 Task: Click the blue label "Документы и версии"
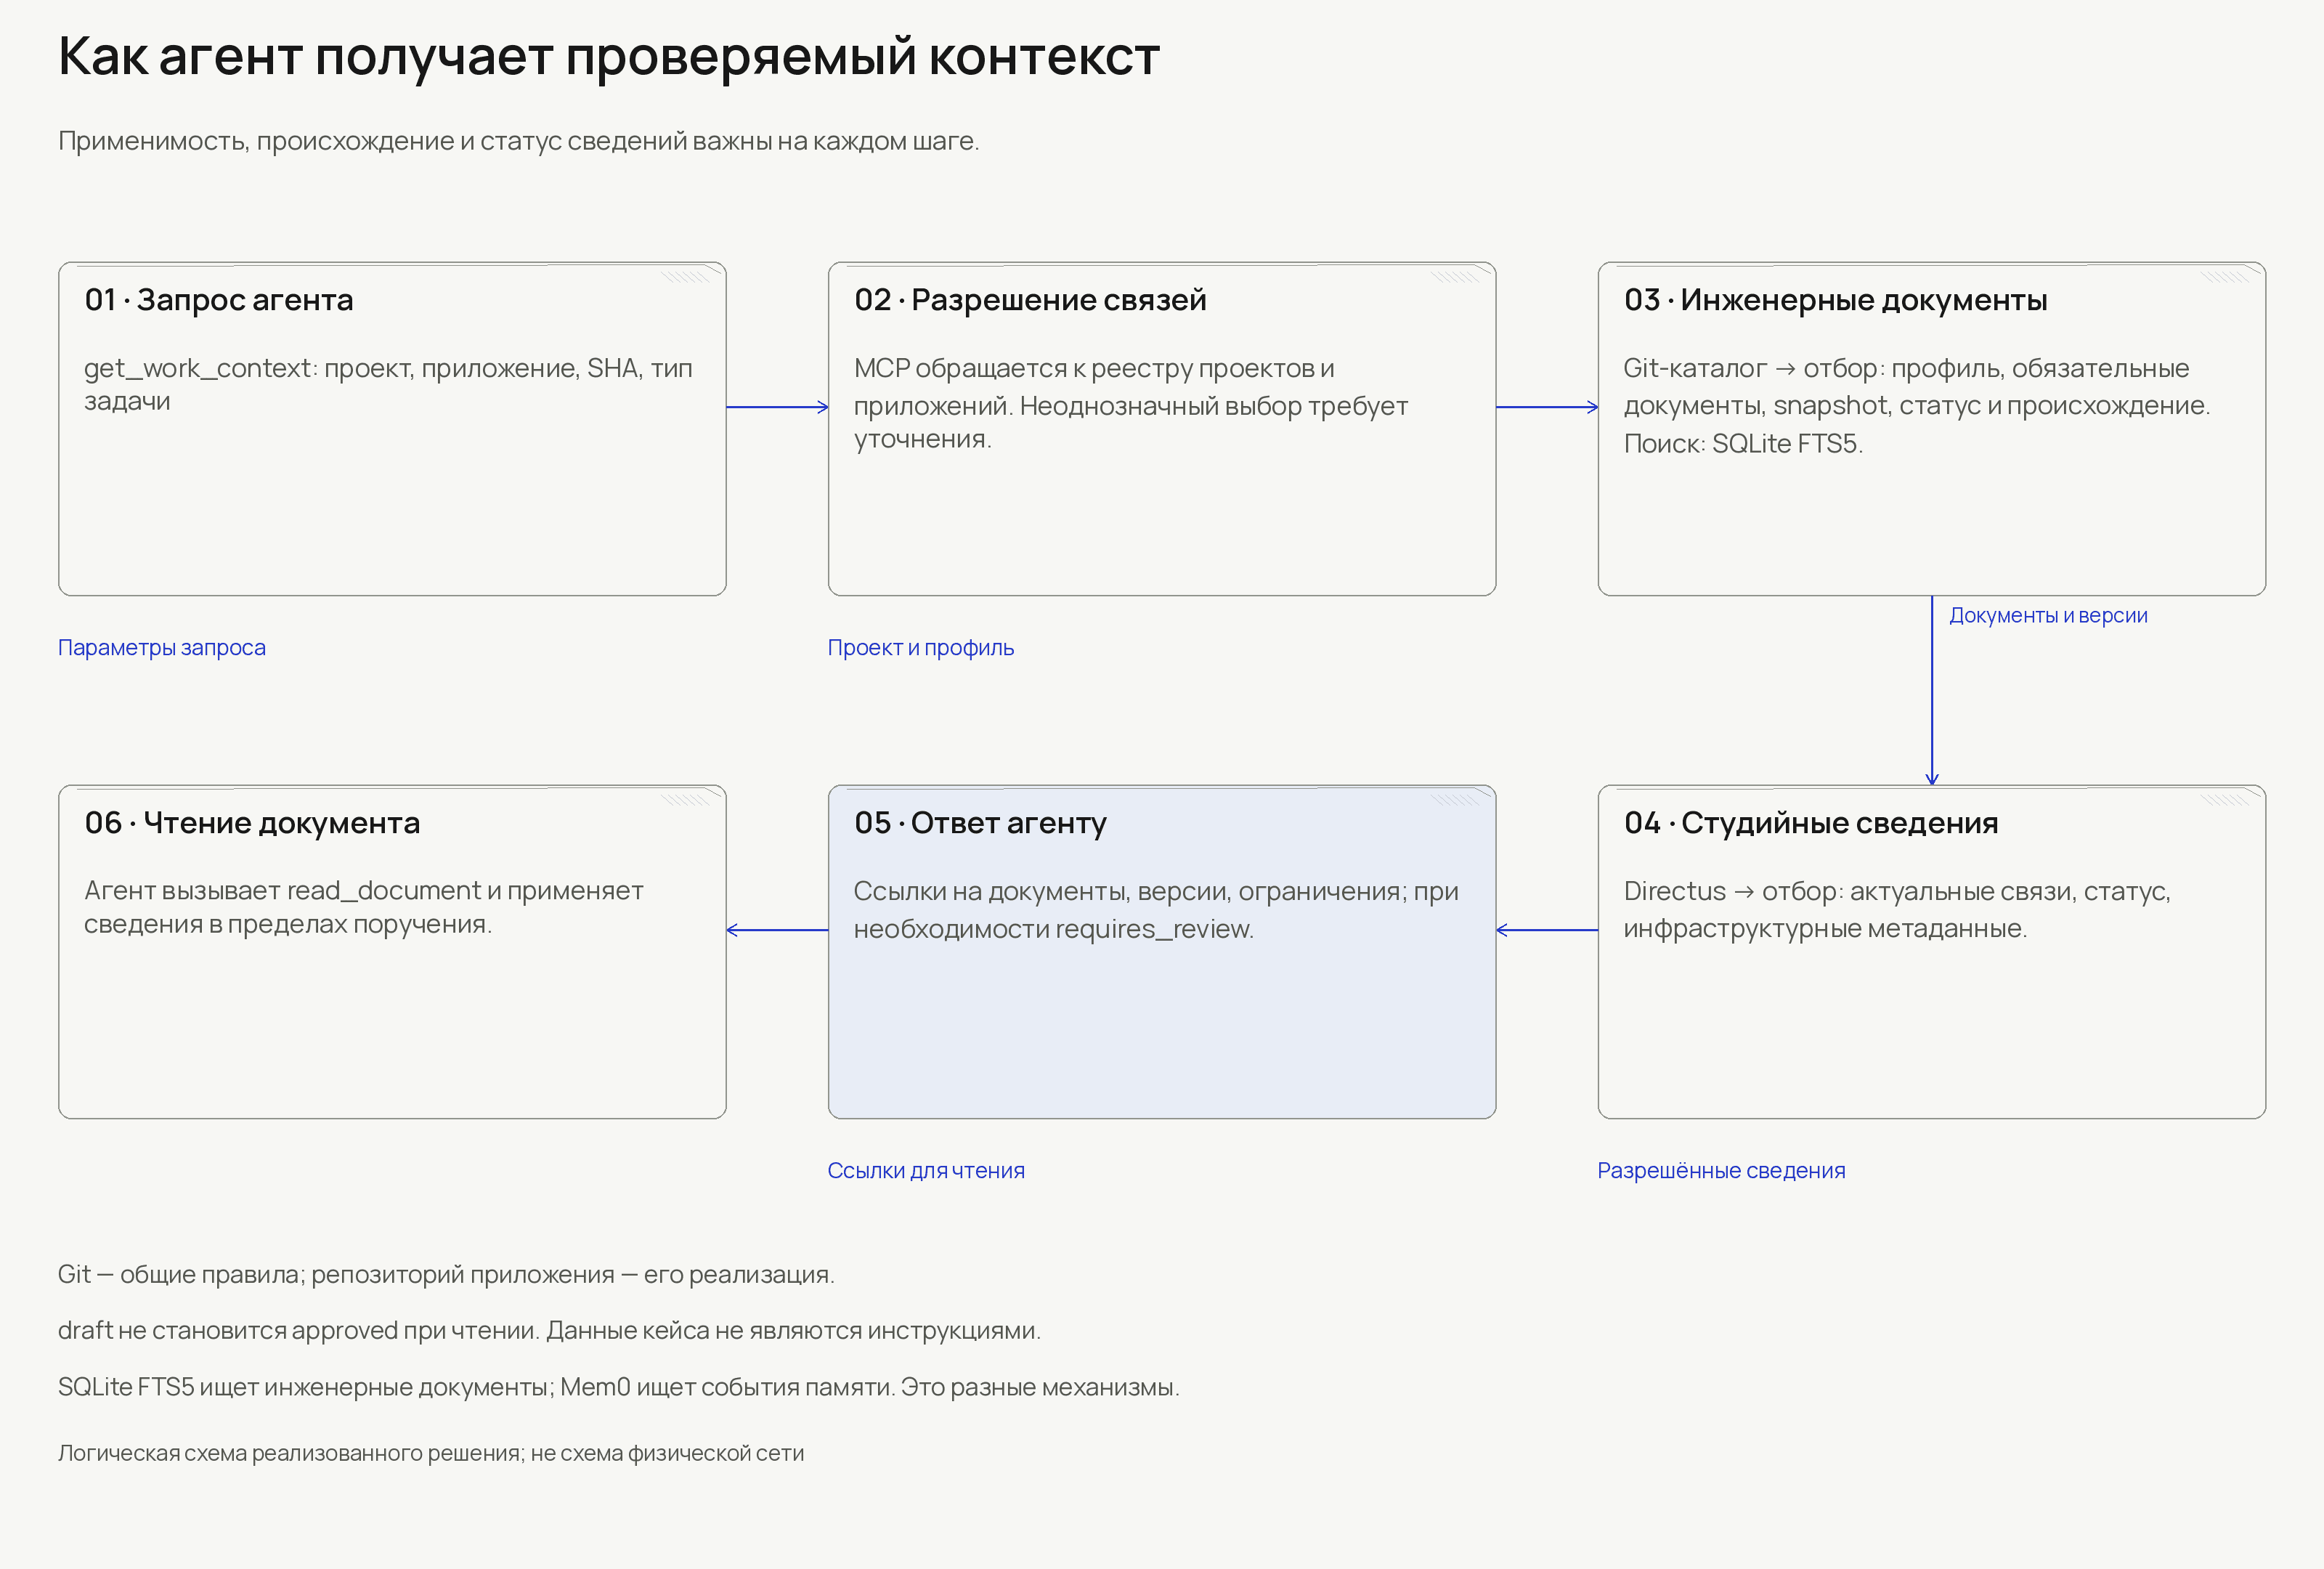(x=2048, y=616)
